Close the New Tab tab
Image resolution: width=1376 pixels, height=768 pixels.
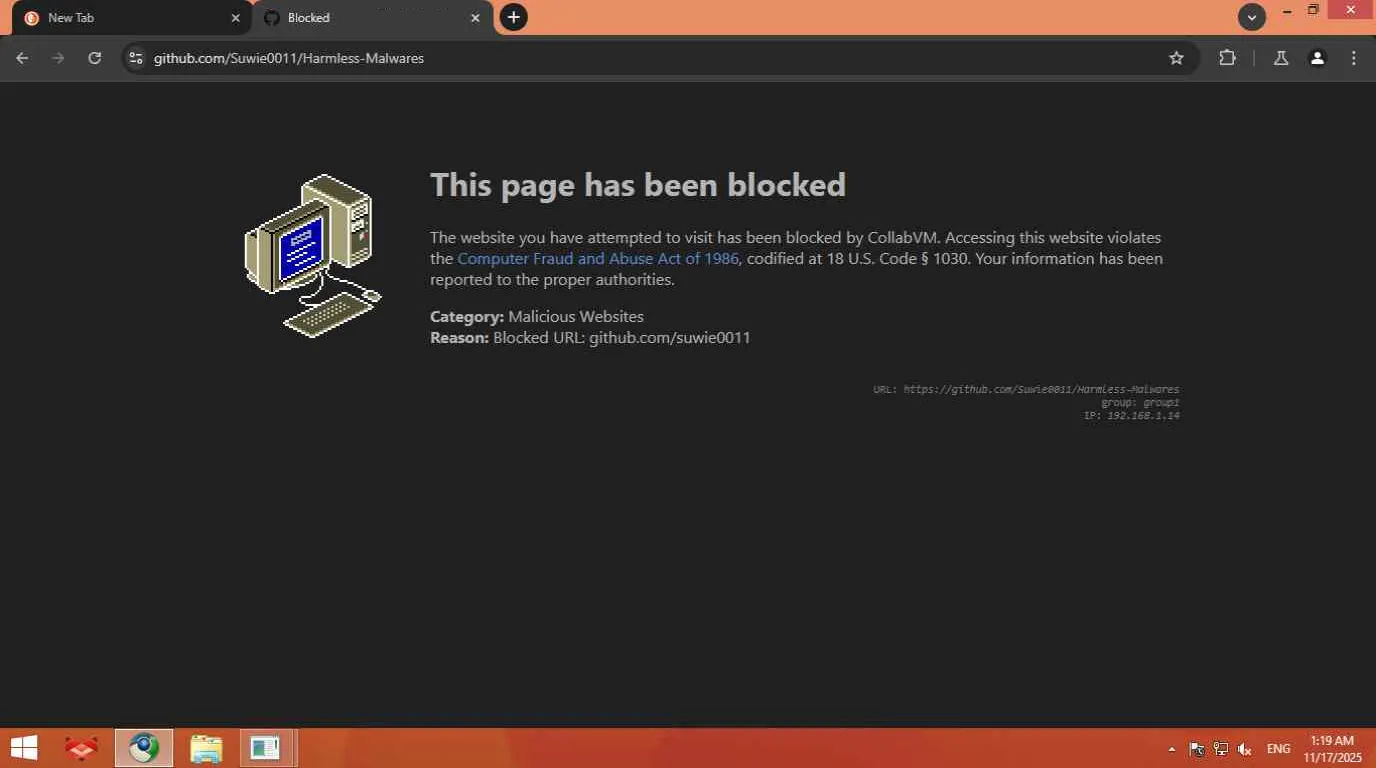click(x=236, y=18)
